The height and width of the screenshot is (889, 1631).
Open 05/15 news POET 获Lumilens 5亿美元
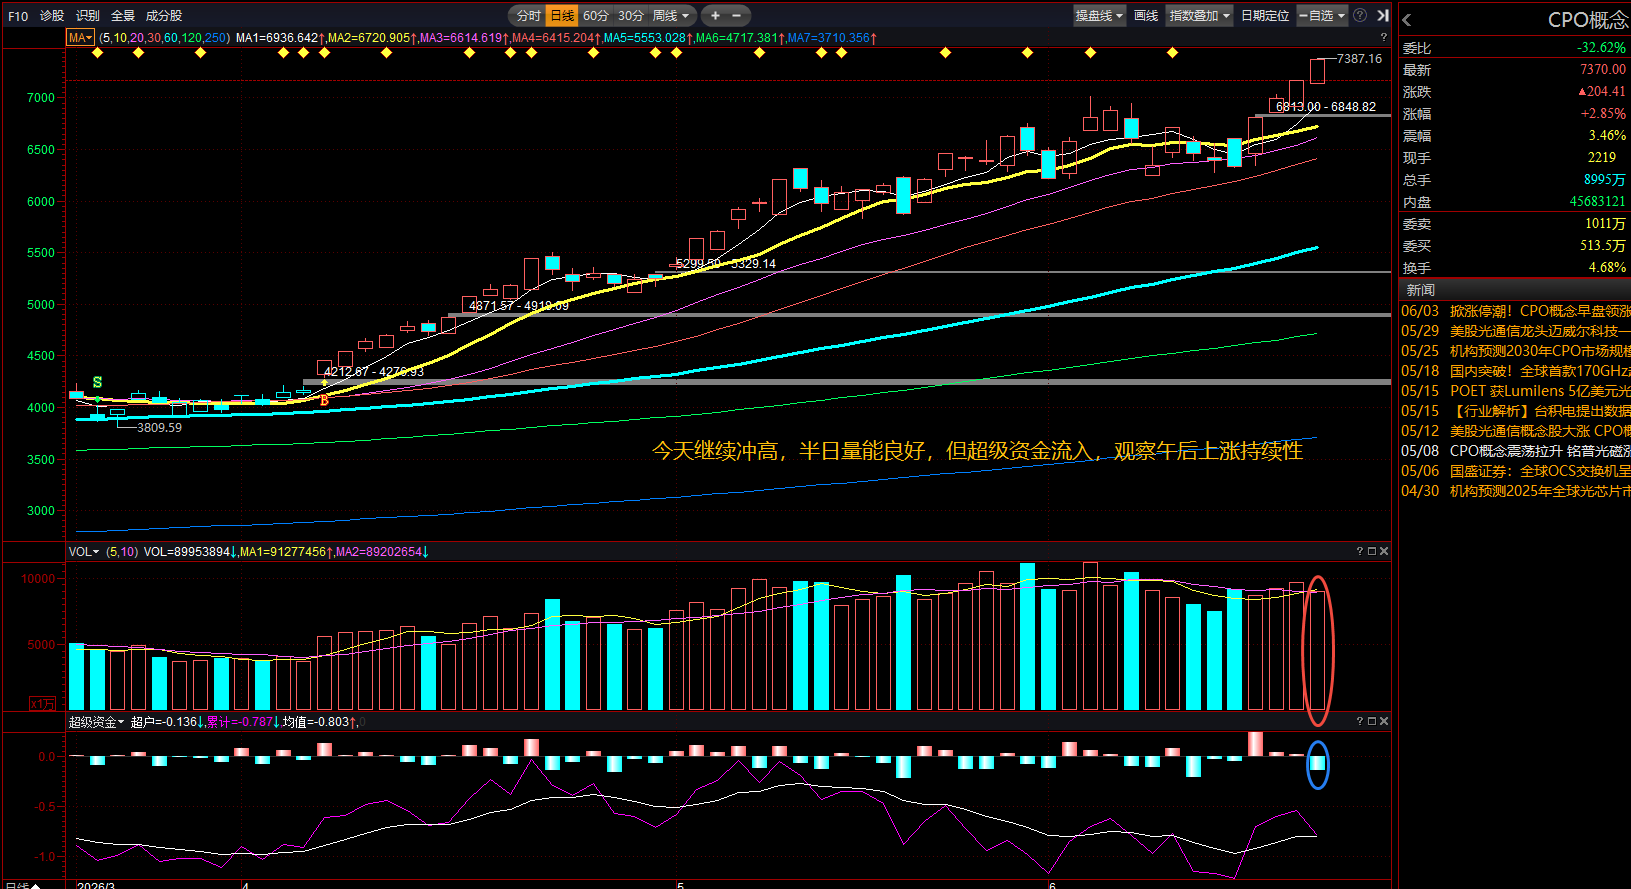point(1515,391)
